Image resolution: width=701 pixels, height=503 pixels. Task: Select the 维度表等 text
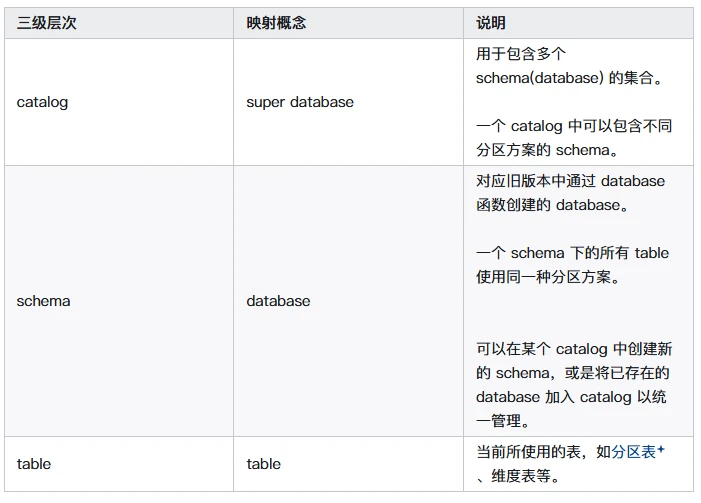click(520, 476)
